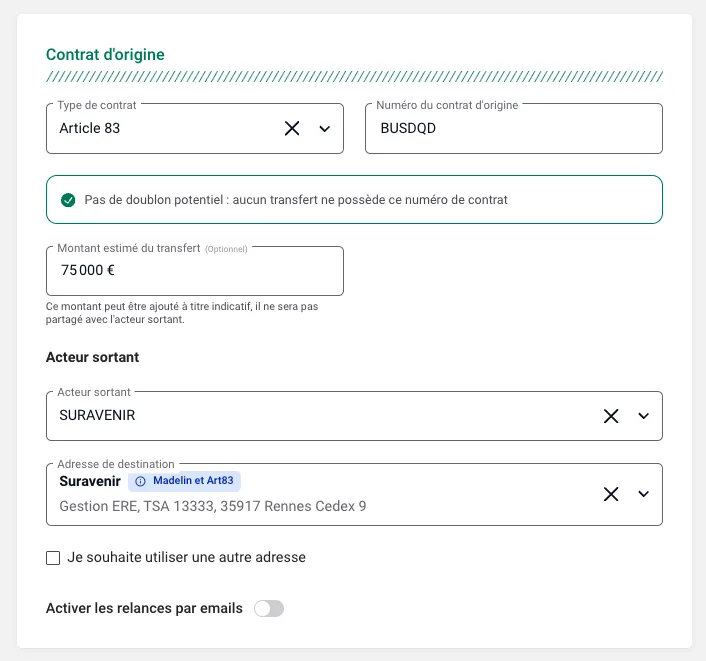Clear the Adresse de destination selection
Image resolution: width=706 pixels, height=661 pixels.
point(611,494)
